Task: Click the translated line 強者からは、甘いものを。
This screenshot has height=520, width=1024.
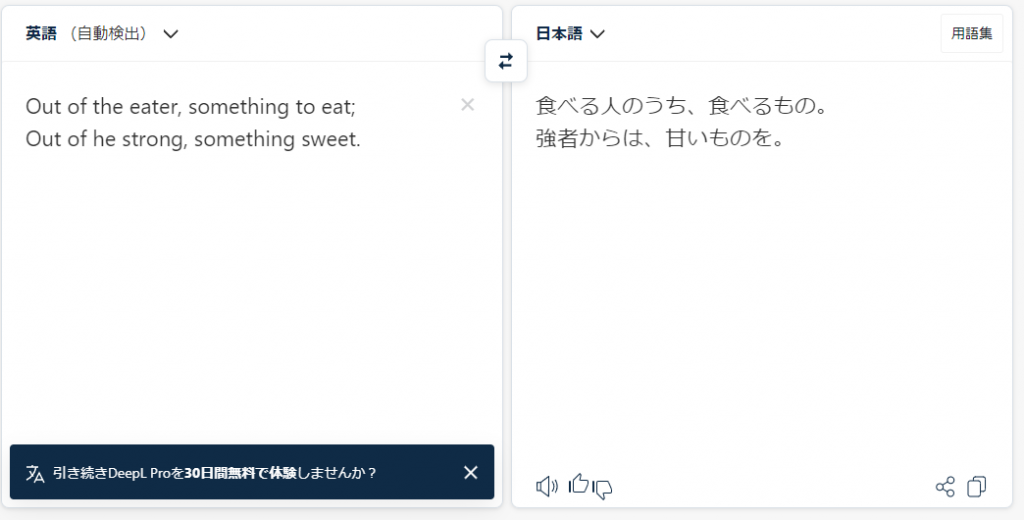Action: (658, 139)
